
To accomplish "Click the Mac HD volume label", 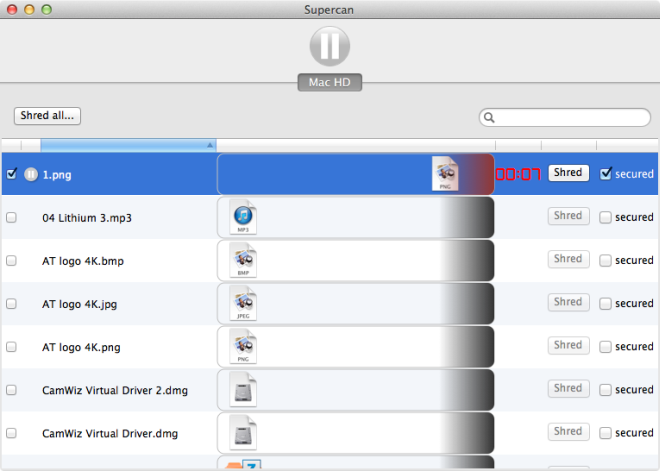I will 330,82.
